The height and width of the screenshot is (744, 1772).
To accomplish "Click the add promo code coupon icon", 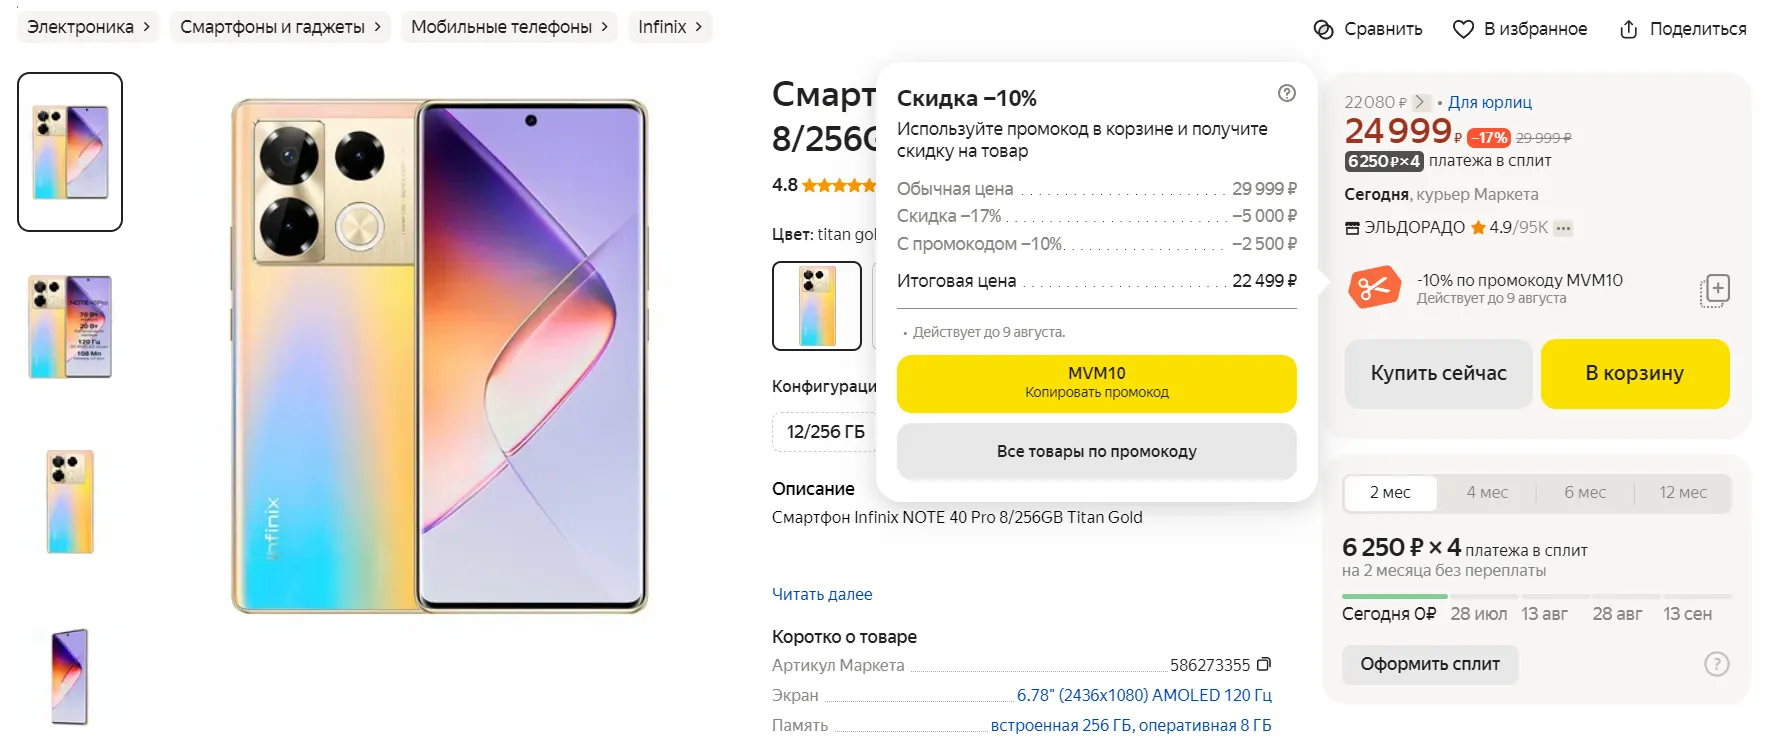I will click(x=1715, y=290).
